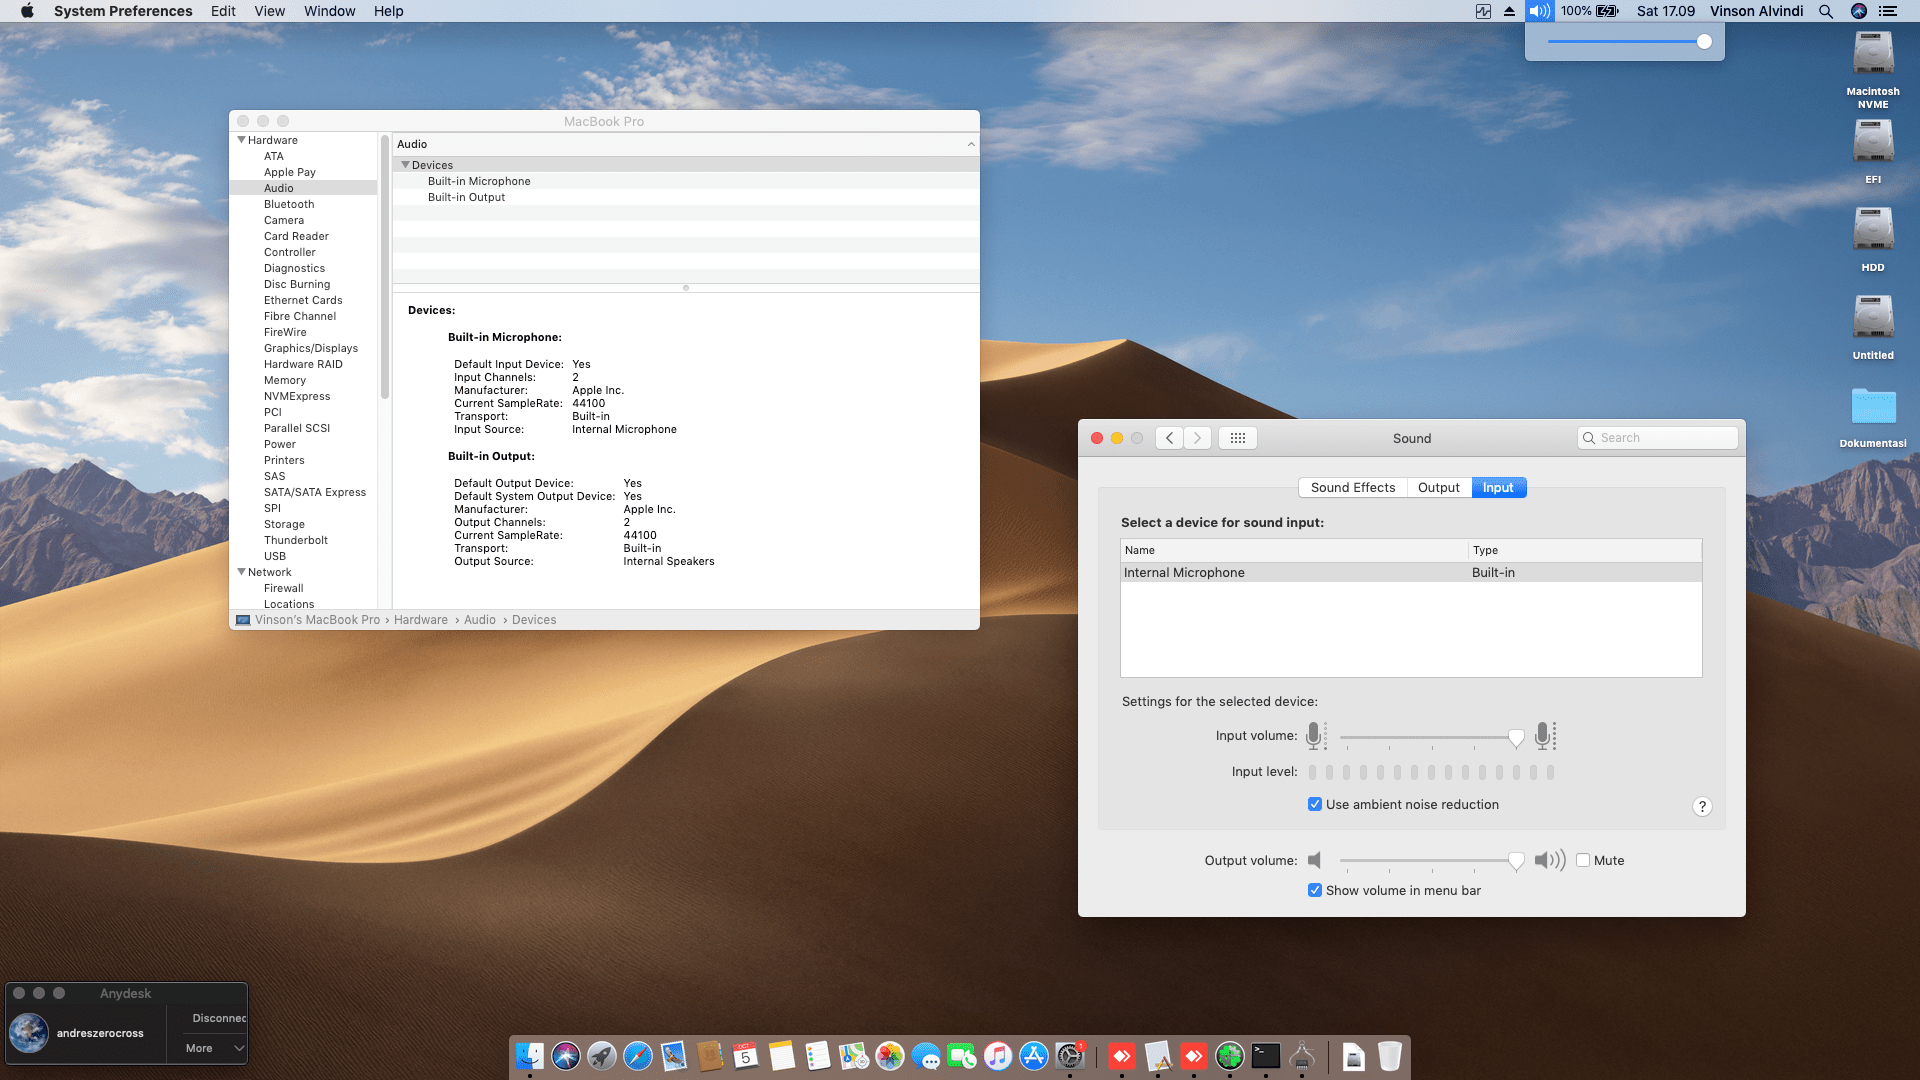Toggle Use ambient noise reduction checkbox
The image size is (1920, 1080).
tap(1315, 804)
